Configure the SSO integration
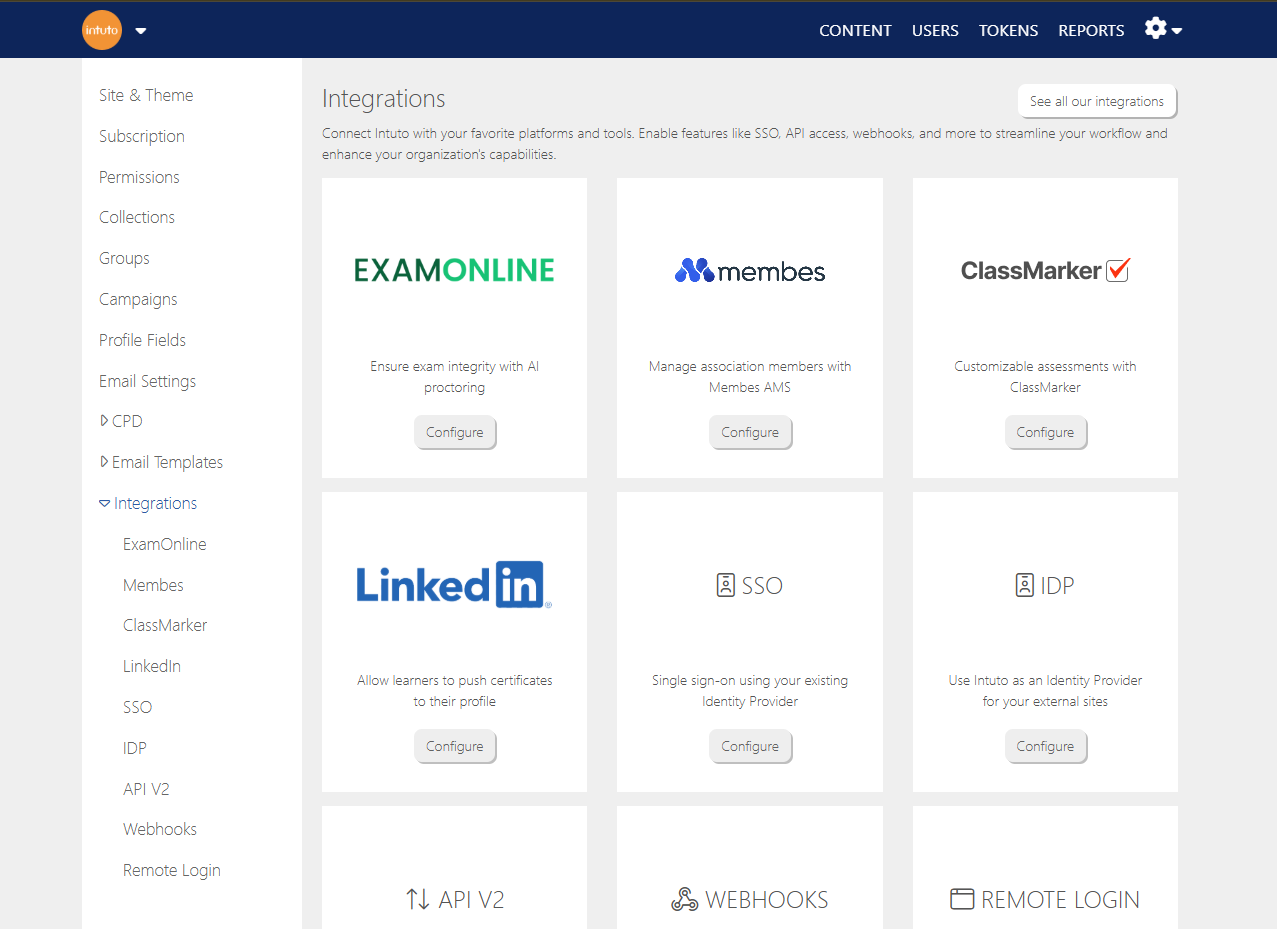 750,746
